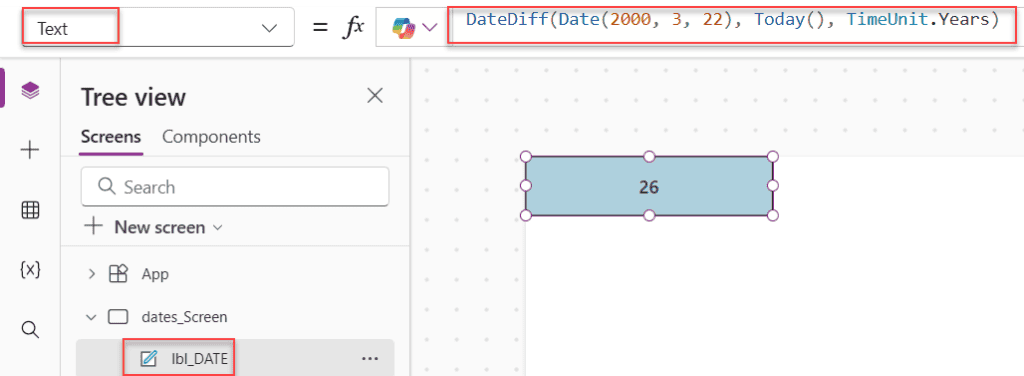This screenshot has height=376, width=1024.
Task: Click the formula bar DateDiff expression
Action: coord(733,20)
